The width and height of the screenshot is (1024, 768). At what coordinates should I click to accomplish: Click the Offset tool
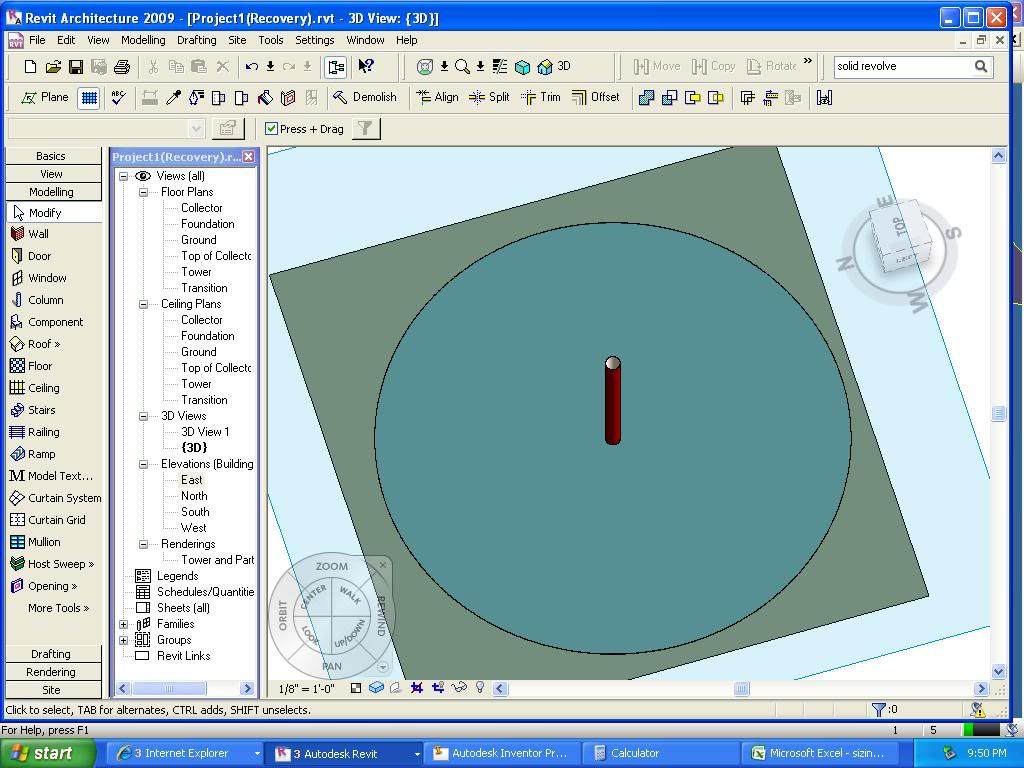595,97
